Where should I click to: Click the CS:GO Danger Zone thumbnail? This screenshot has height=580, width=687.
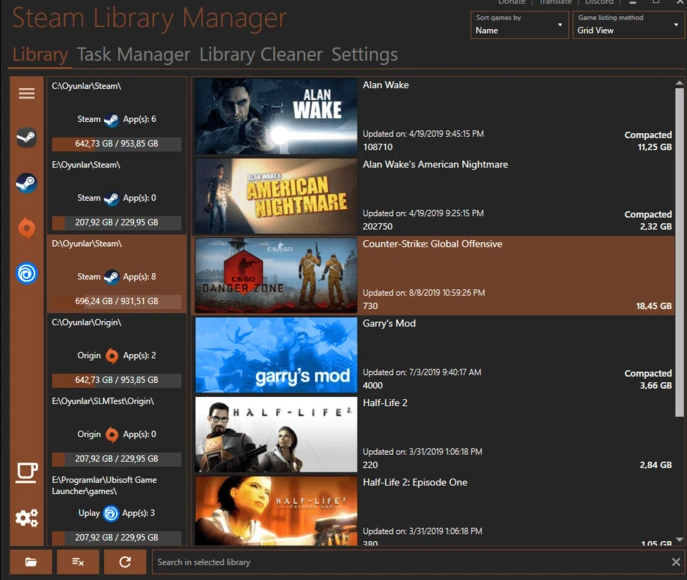[276, 275]
